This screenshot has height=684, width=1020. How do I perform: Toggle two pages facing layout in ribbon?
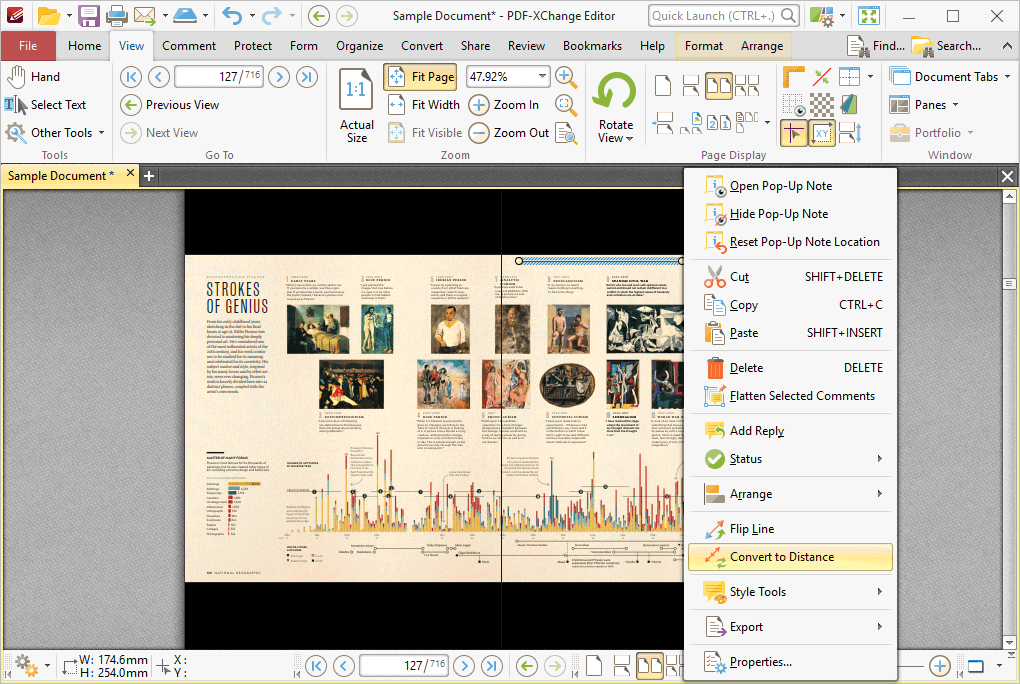point(719,85)
